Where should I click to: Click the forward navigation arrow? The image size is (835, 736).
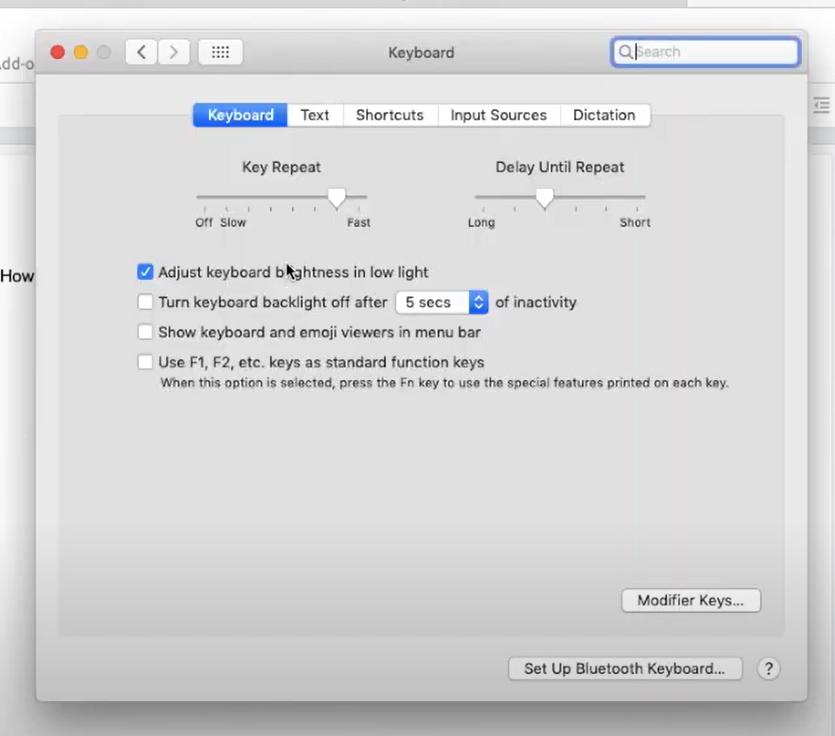pyautogui.click(x=174, y=52)
